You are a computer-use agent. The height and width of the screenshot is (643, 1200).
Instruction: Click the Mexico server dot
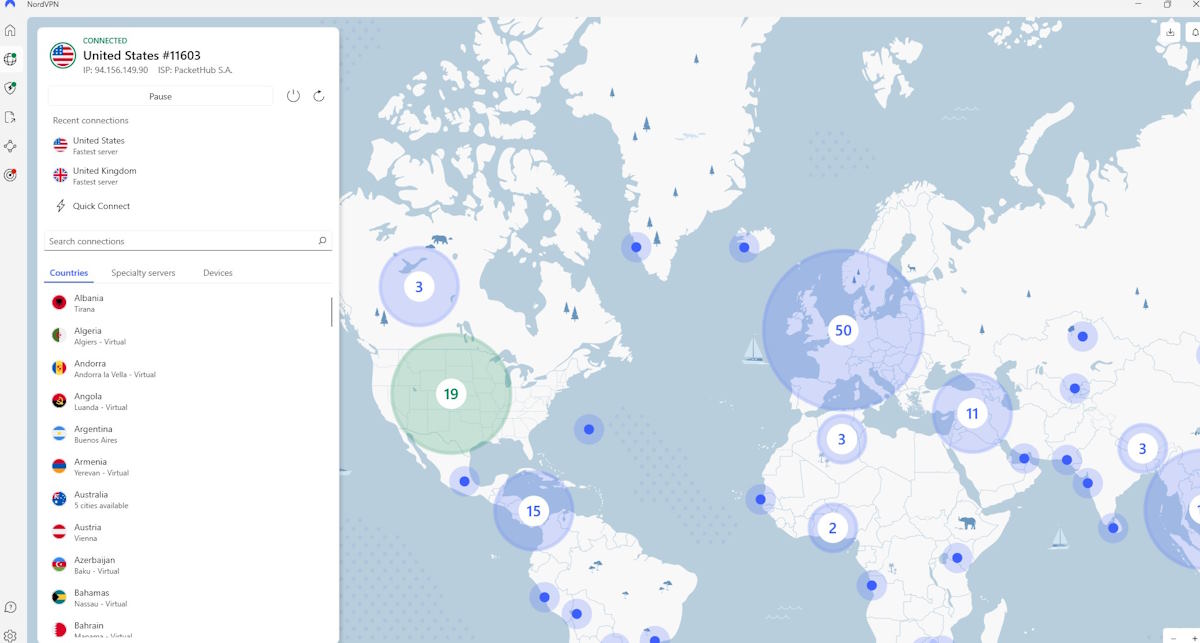464,481
